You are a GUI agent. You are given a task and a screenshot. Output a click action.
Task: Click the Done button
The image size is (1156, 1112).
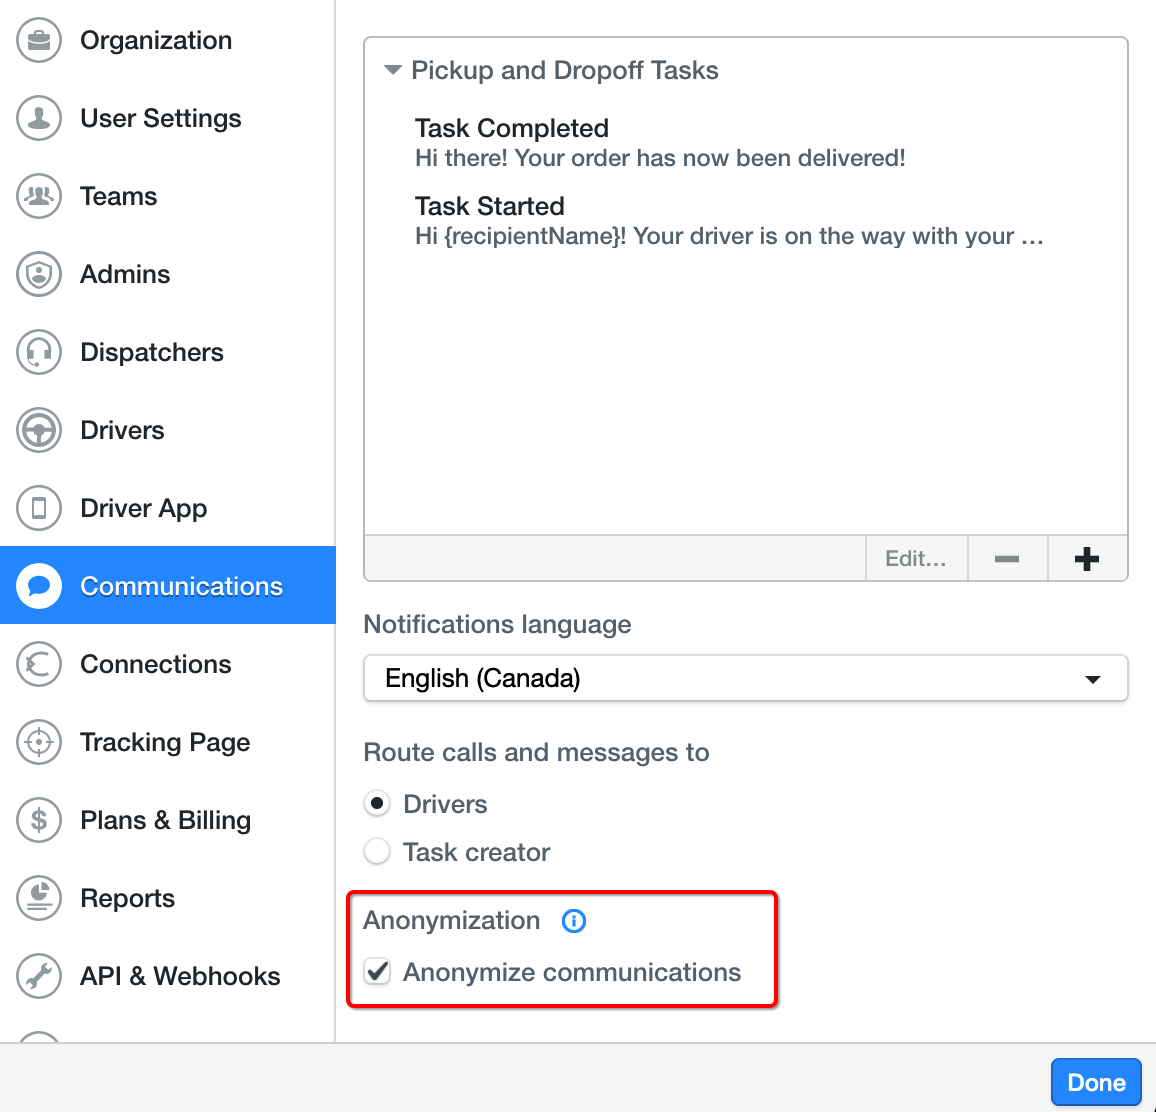(x=1096, y=1083)
